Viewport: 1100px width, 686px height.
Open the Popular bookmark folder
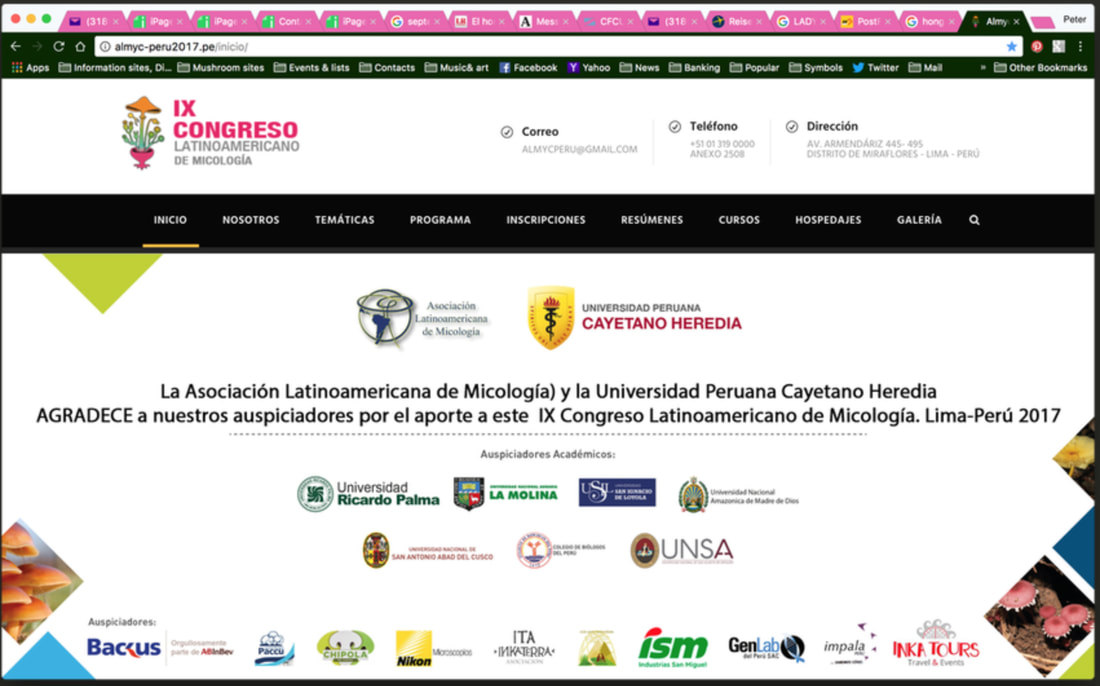pyautogui.click(x=754, y=67)
